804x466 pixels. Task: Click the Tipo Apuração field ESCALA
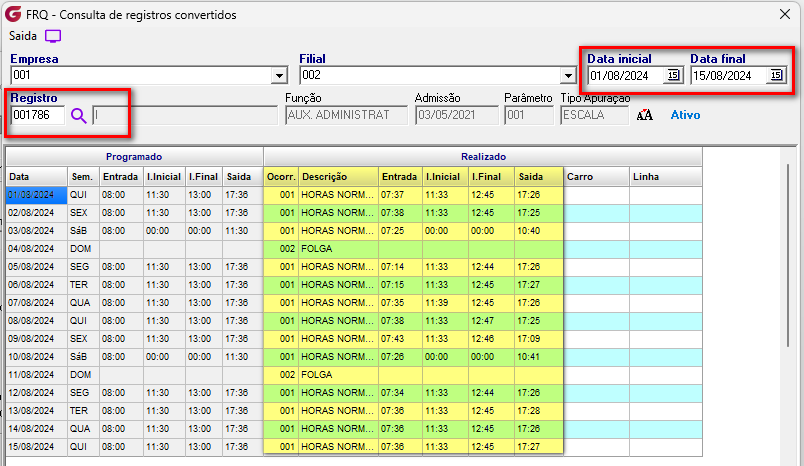(x=594, y=115)
